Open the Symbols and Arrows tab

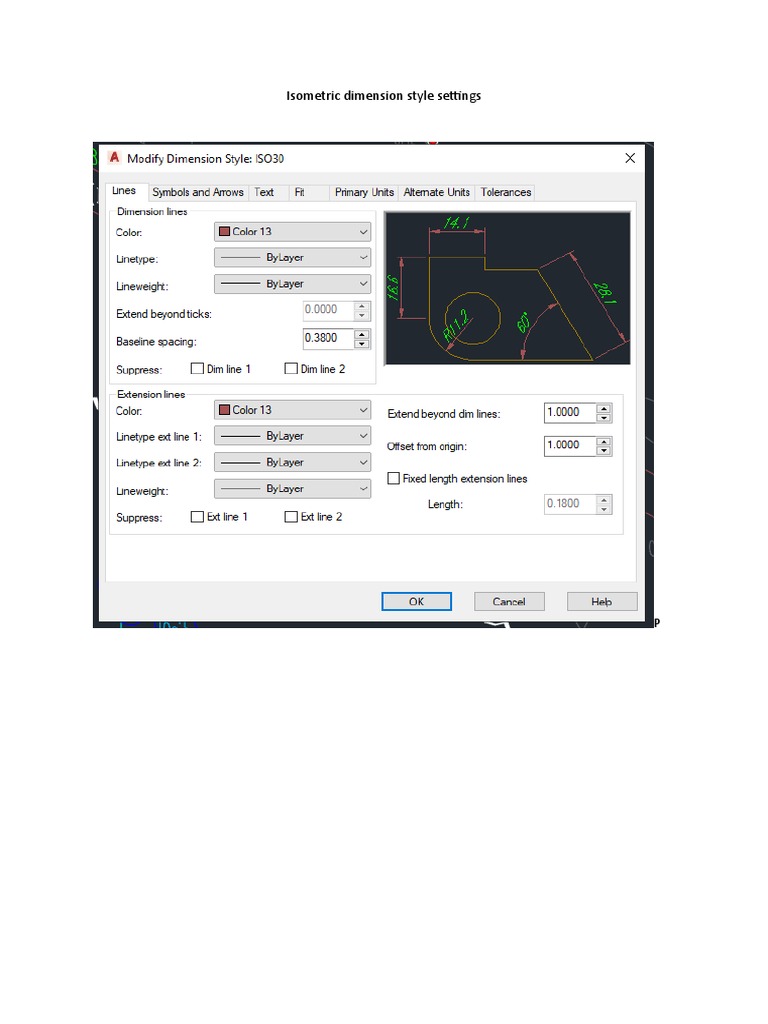tap(198, 192)
